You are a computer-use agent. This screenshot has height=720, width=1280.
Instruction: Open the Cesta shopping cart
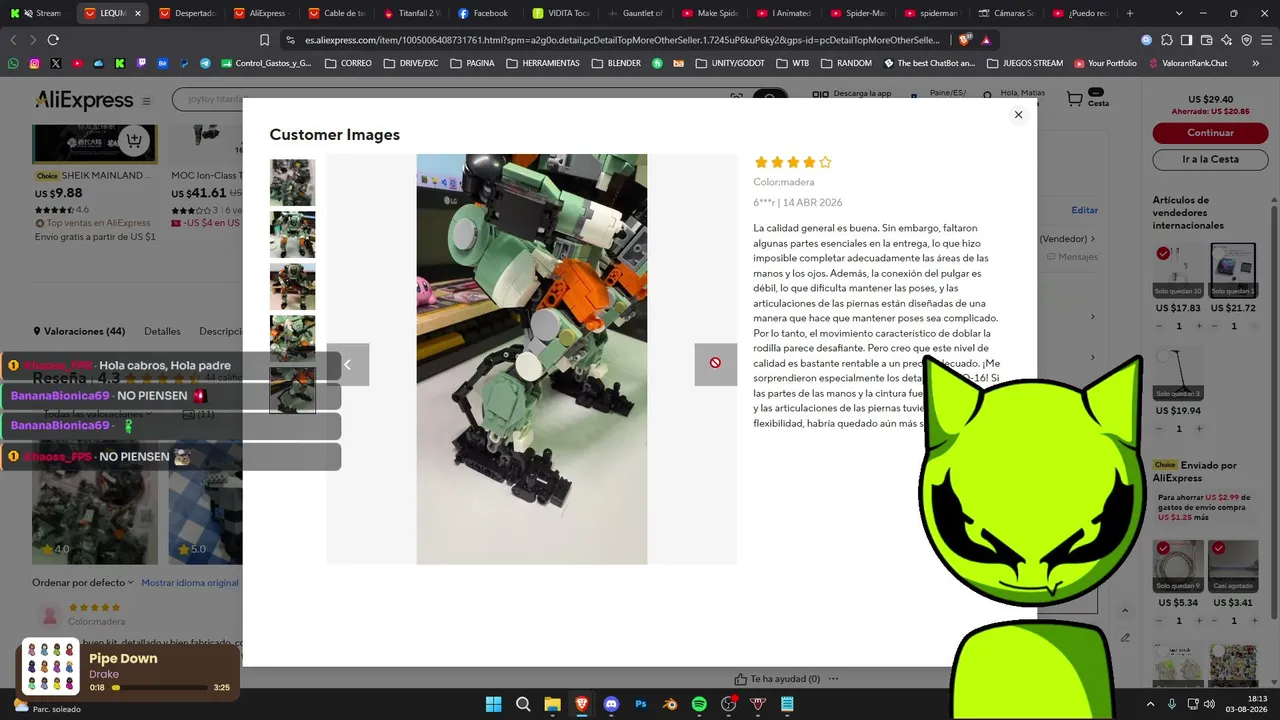(x=1087, y=99)
